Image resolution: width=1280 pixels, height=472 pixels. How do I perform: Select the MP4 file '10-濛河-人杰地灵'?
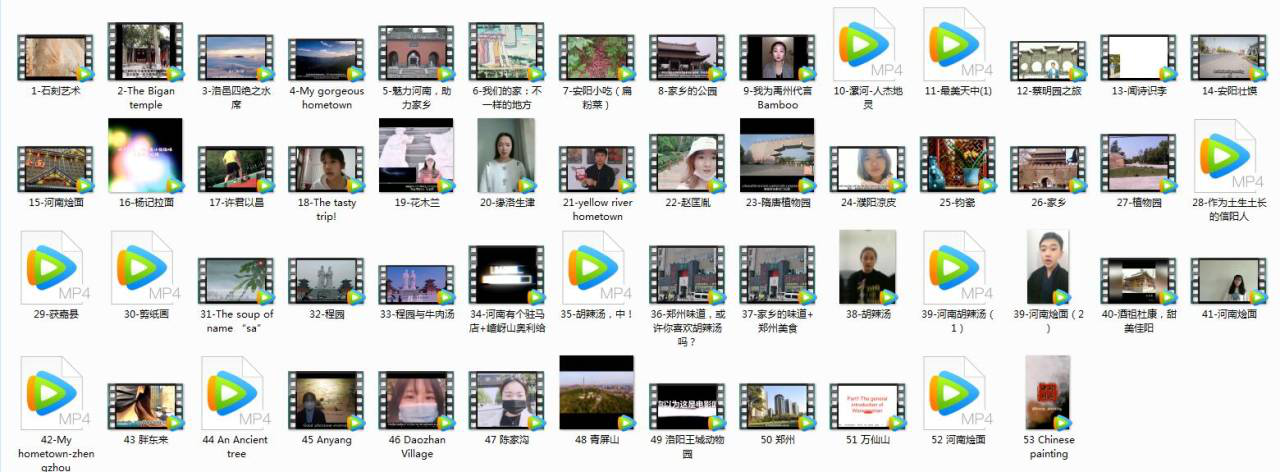pos(867,45)
